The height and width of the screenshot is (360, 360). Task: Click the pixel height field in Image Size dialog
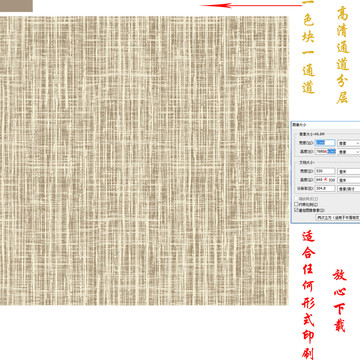(325, 151)
